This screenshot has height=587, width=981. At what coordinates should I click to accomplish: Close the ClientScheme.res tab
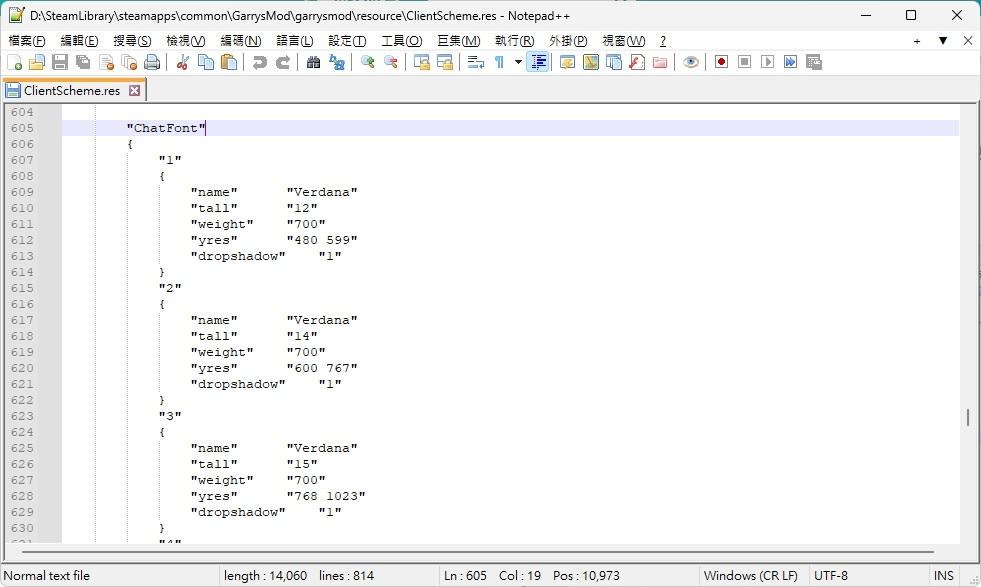(134, 90)
